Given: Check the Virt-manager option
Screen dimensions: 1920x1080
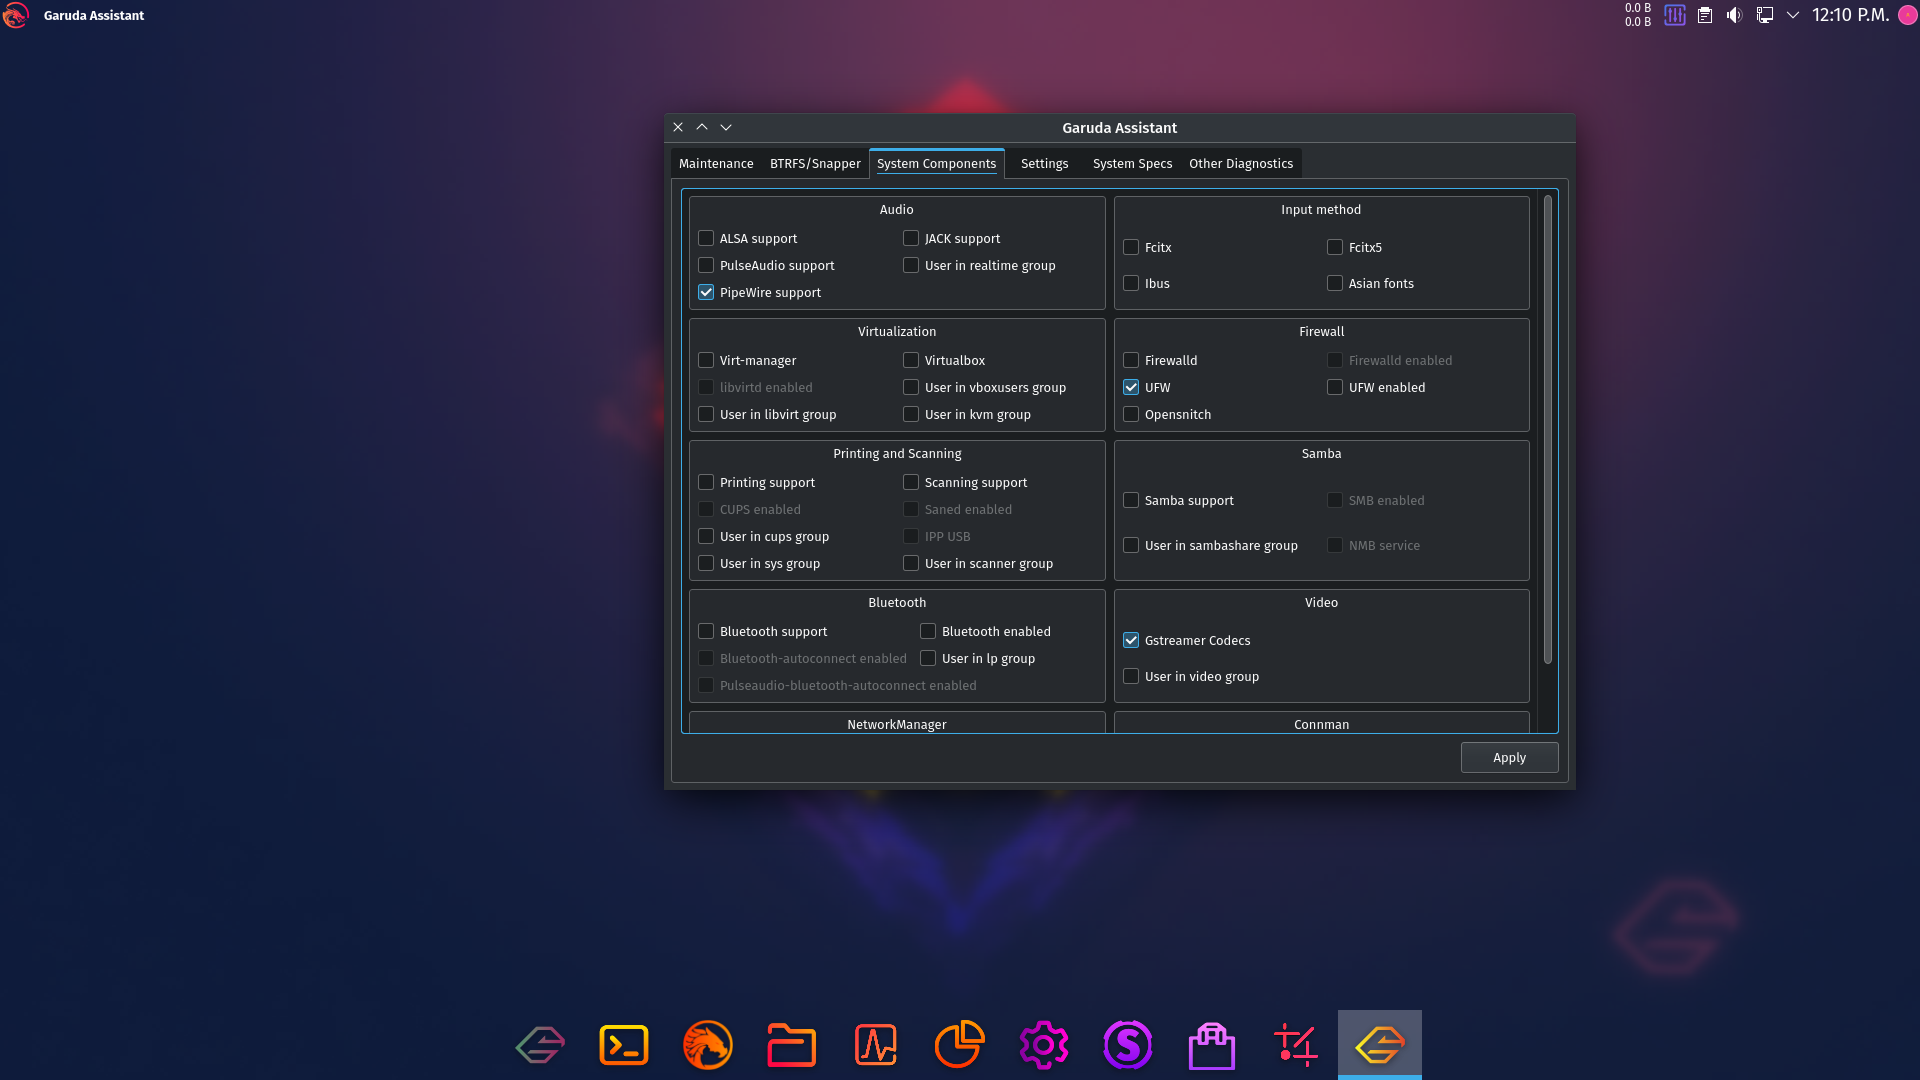Looking at the screenshot, I should [x=706, y=360].
